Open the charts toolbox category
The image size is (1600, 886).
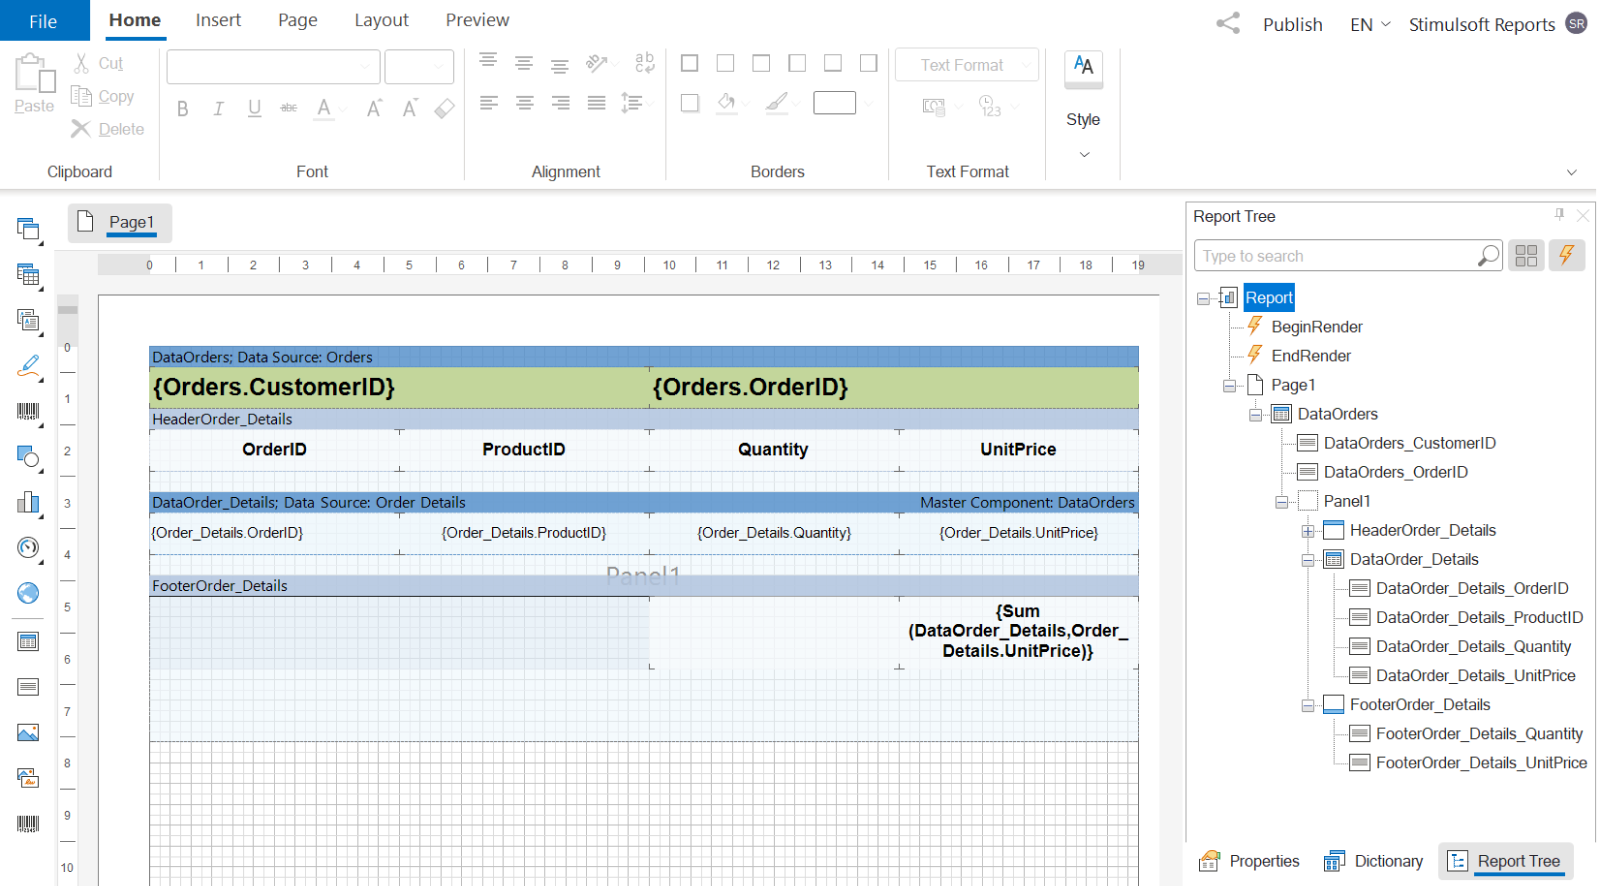[28, 502]
